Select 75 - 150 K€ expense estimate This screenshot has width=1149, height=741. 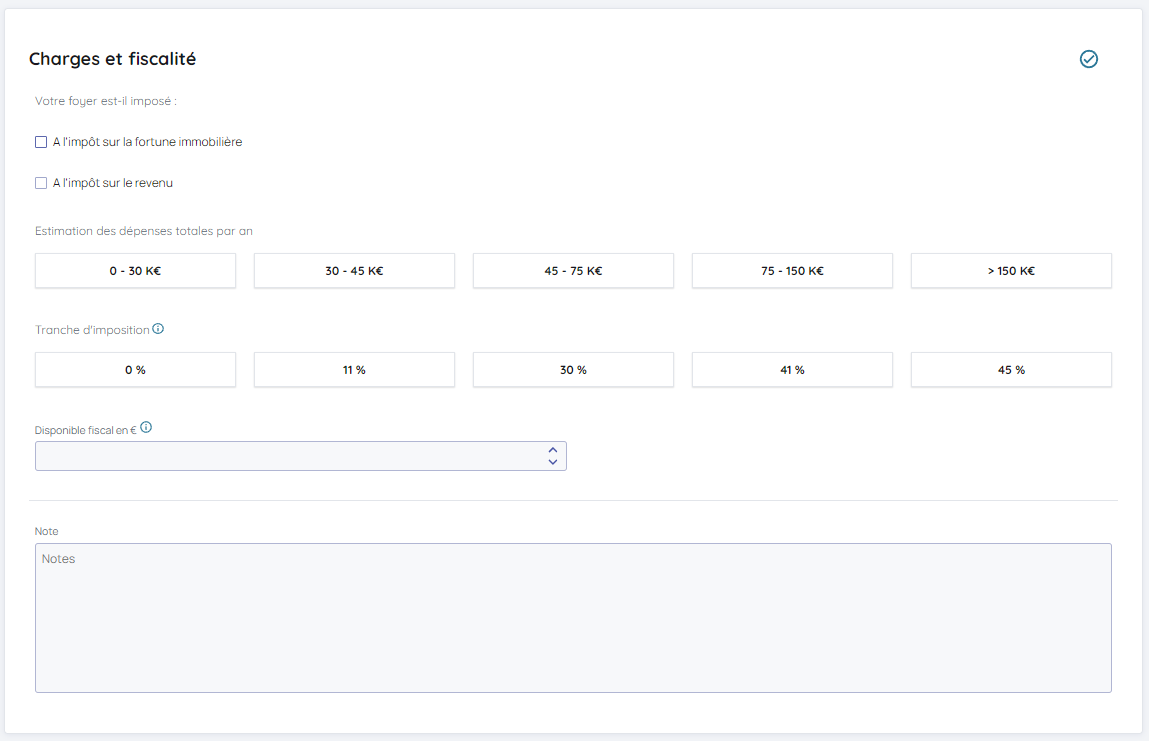pyautogui.click(x=792, y=271)
